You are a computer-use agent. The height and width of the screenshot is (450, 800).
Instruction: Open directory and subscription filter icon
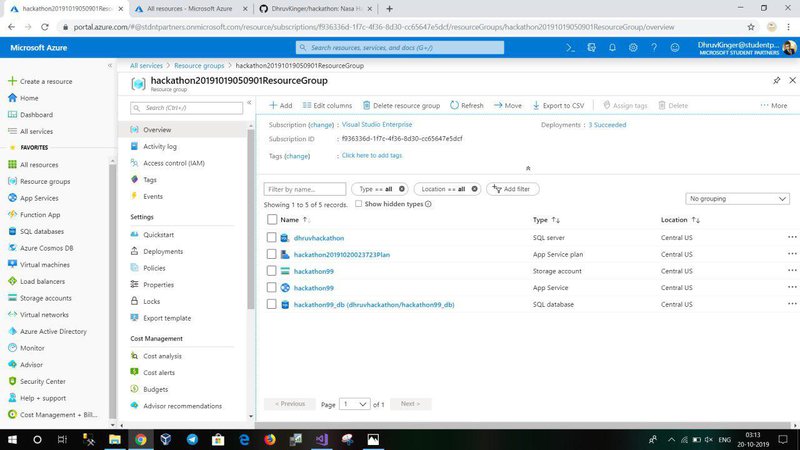(x=591, y=47)
